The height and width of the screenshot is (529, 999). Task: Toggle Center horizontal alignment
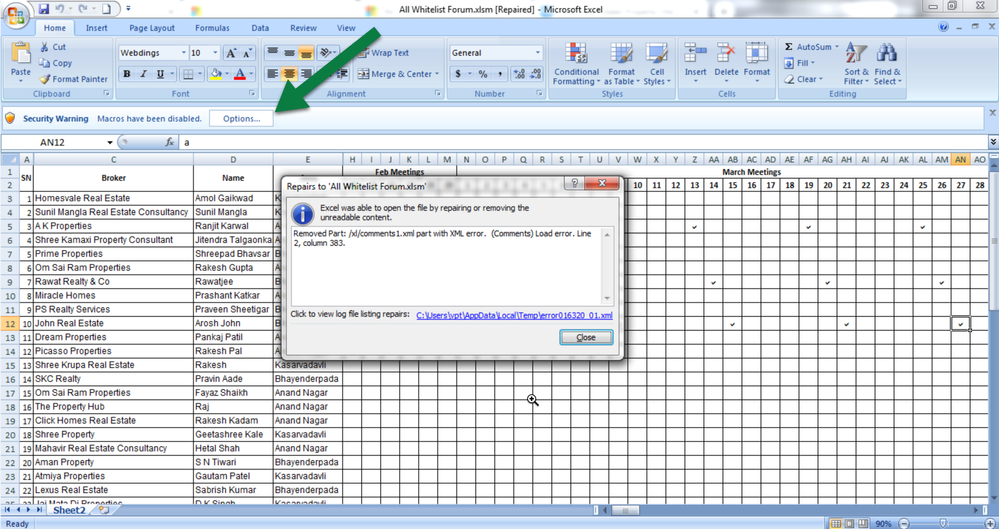[x=289, y=74]
